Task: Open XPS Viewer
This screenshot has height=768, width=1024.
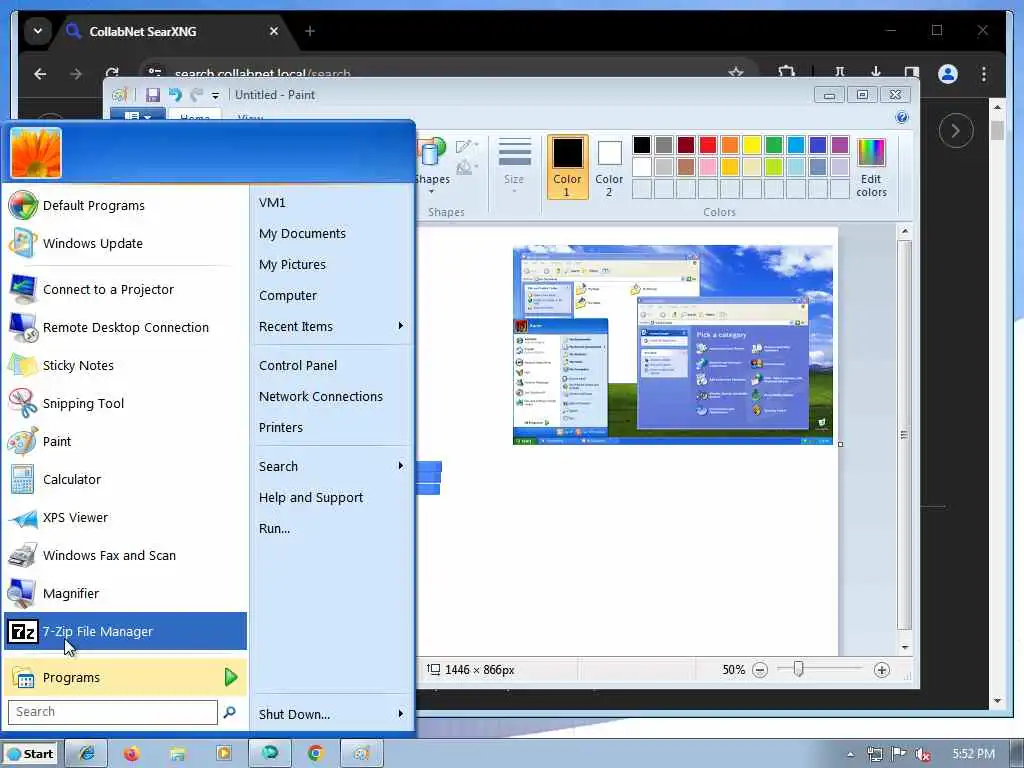Action: pyautogui.click(x=125, y=517)
